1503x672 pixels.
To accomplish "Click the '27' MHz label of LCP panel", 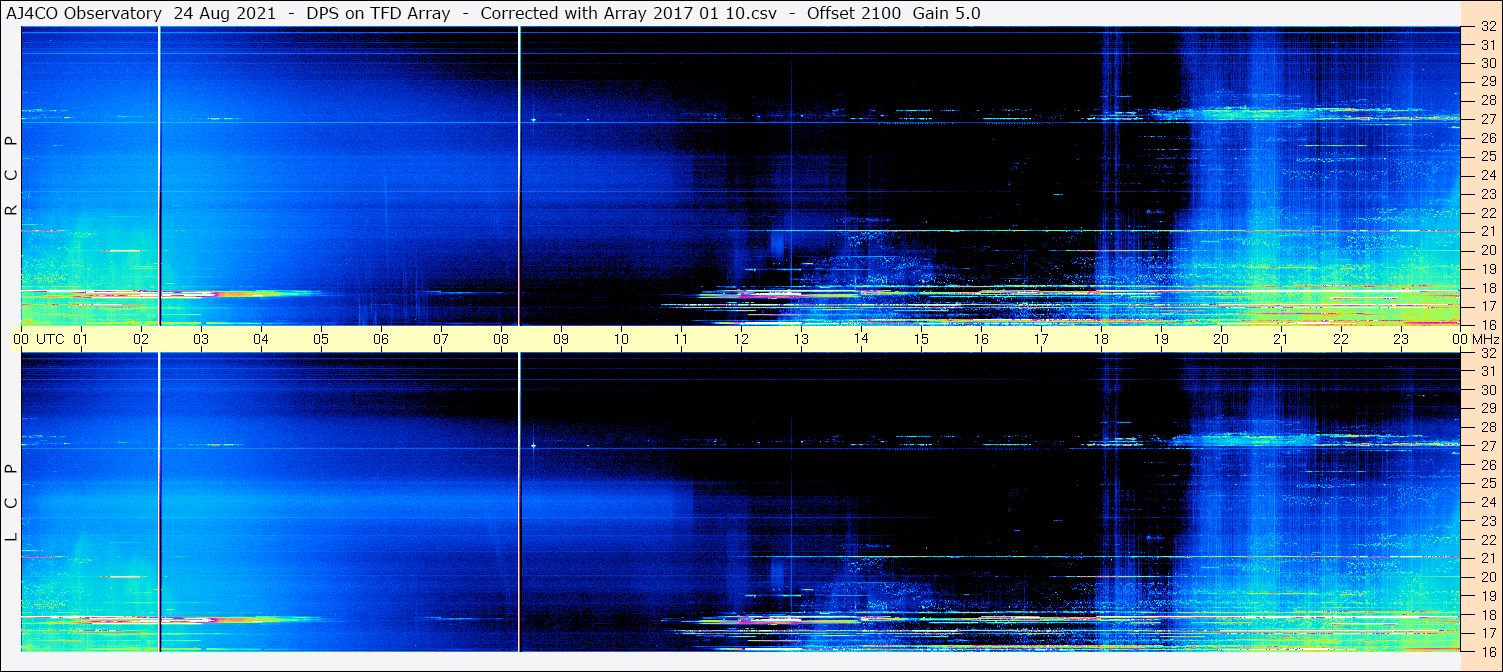I will (x=1487, y=446).
